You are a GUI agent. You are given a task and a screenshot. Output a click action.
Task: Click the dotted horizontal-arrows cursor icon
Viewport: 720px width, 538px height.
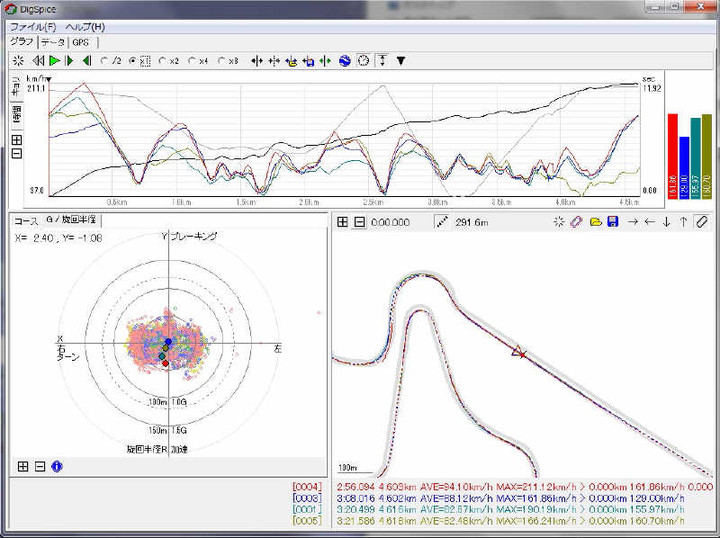274,61
